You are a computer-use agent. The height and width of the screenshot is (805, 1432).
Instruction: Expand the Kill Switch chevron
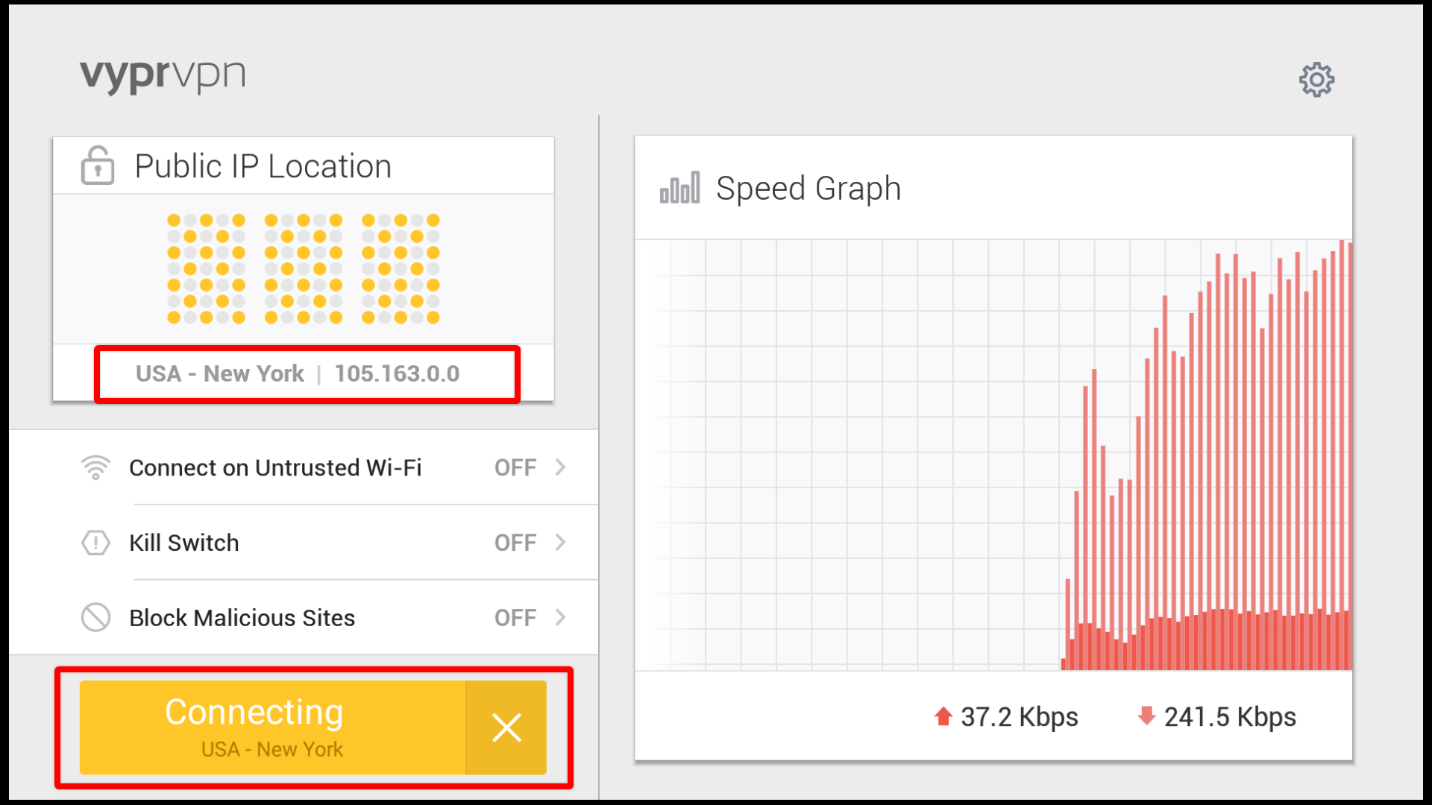tap(561, 542)
